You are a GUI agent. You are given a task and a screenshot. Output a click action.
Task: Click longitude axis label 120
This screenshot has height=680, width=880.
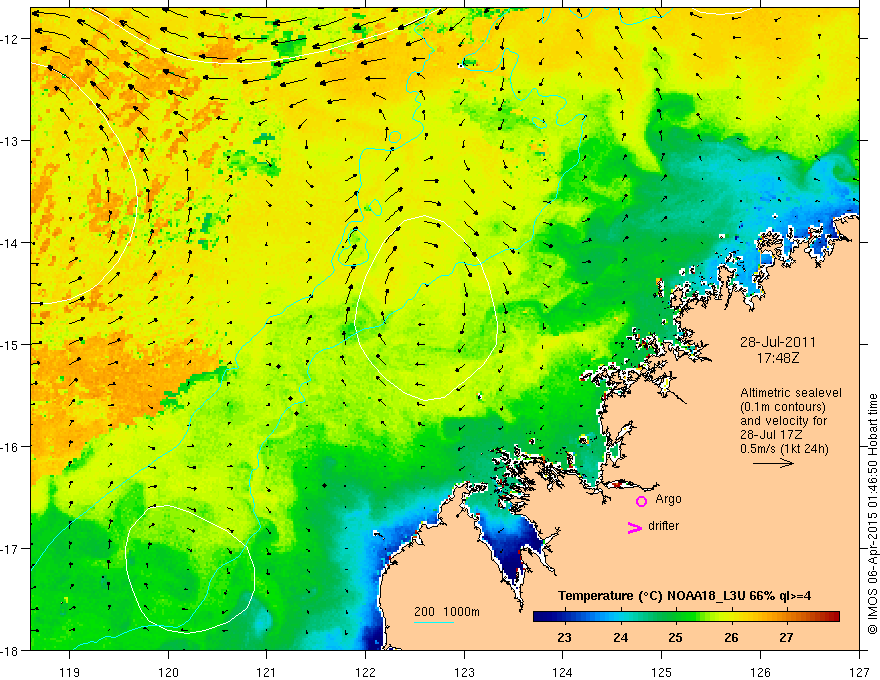168,672
